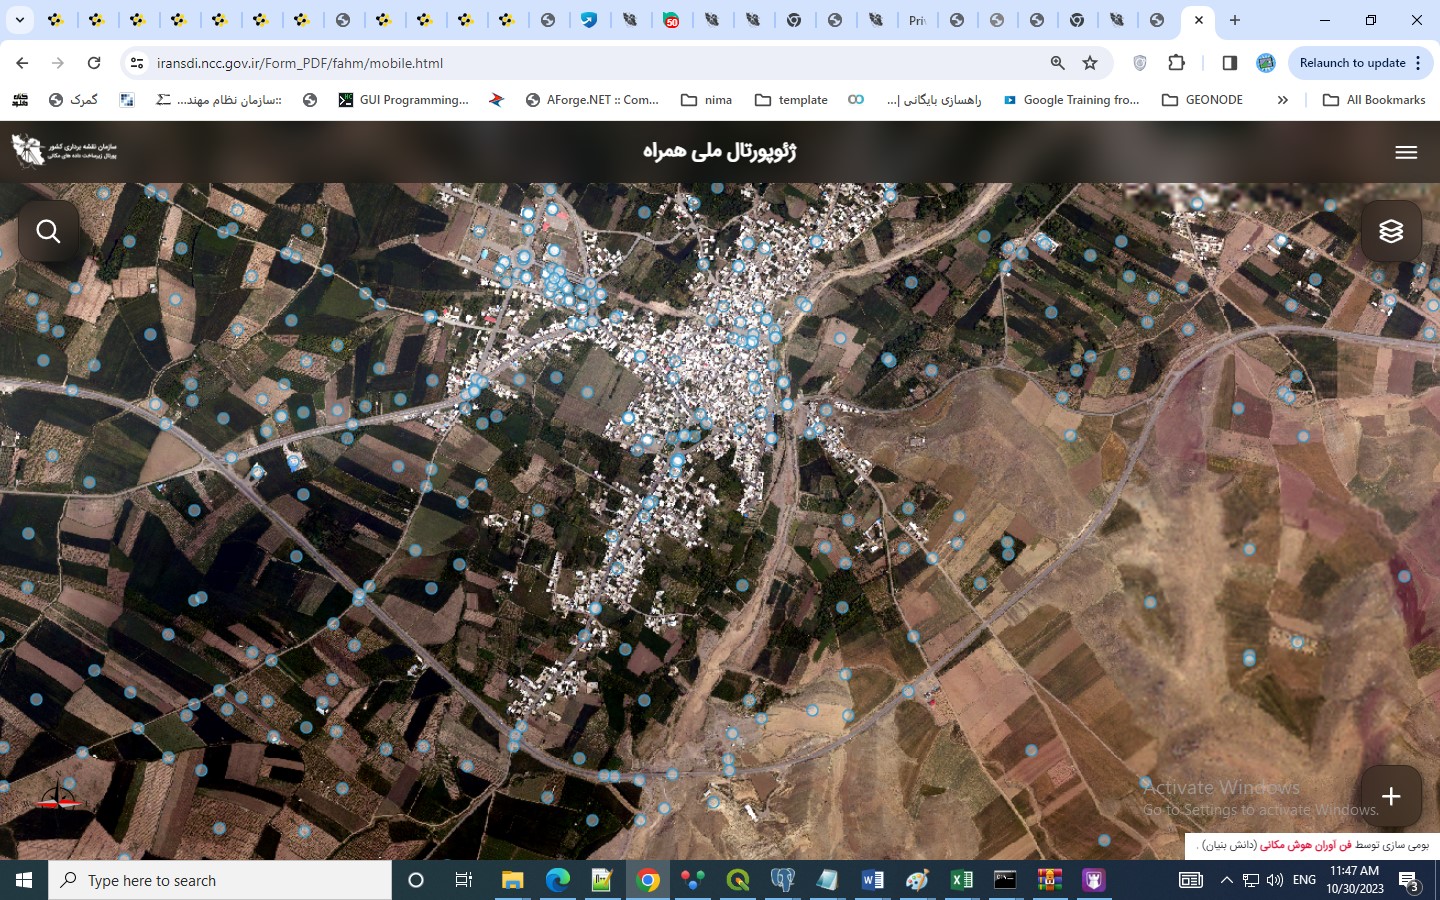Open the volume control in tray
Image resolution: width=1440 pixels, height=900 pixels.
coord(1274,880)
